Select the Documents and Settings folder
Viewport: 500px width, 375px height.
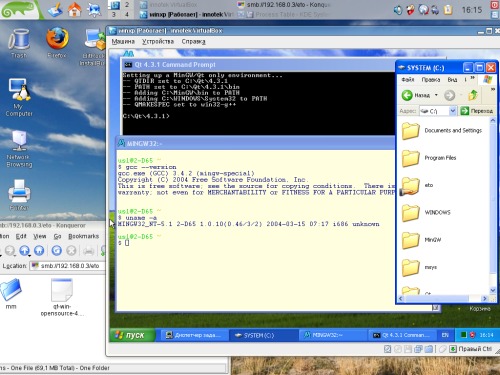click(x=442, y=130)
